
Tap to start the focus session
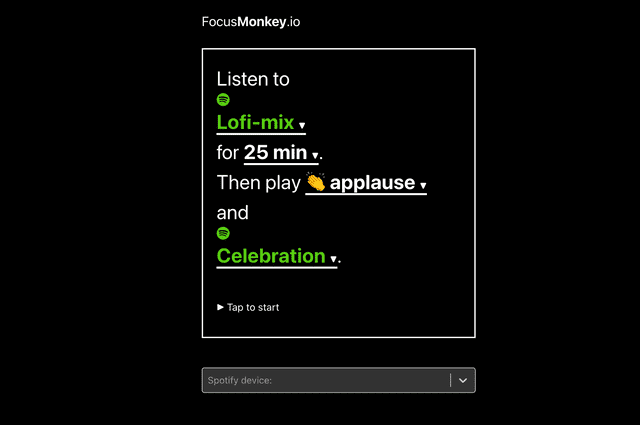pyautogui.click(x=248, y=307)
